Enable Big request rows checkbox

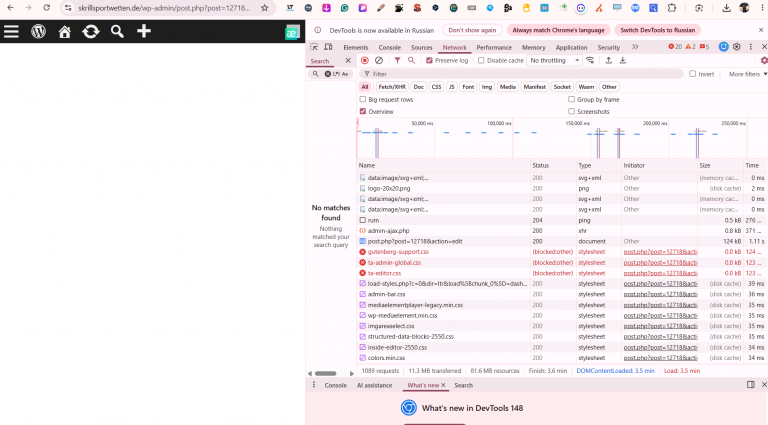pyautogui.click(x=363, y=99)
